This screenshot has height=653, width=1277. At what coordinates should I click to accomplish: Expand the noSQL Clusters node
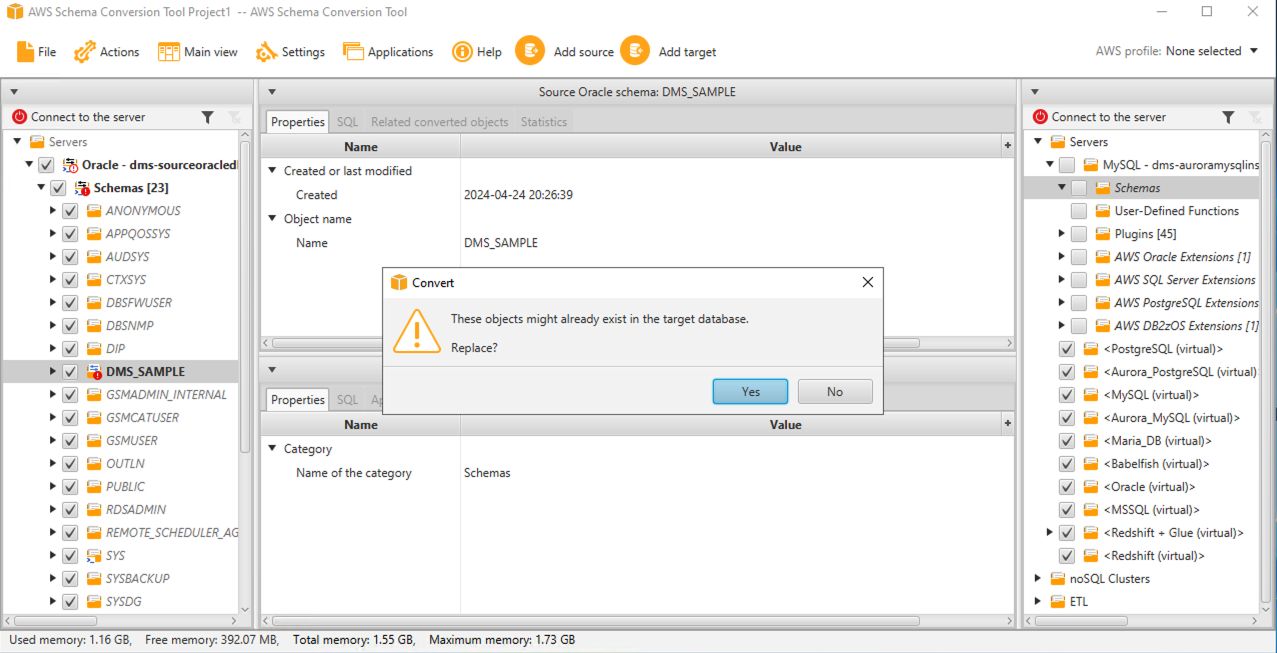pyautogui.click(x=1038, y=578)
